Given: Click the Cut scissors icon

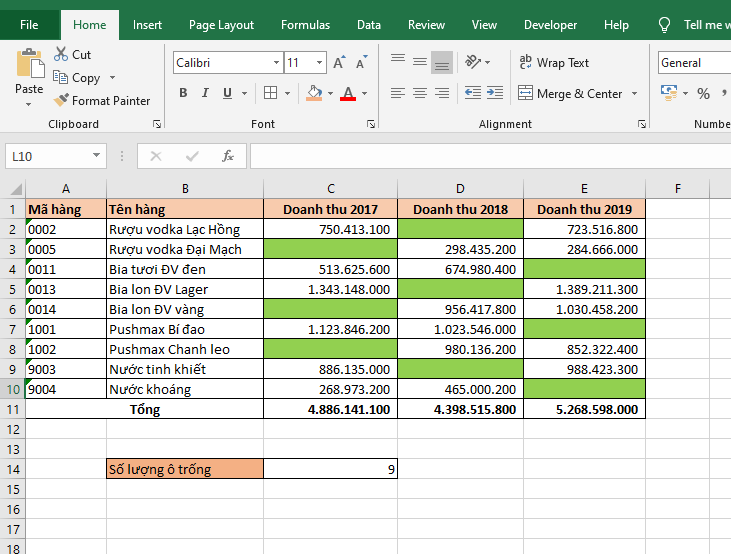Looking at the screenshot, I should [61, 55].
